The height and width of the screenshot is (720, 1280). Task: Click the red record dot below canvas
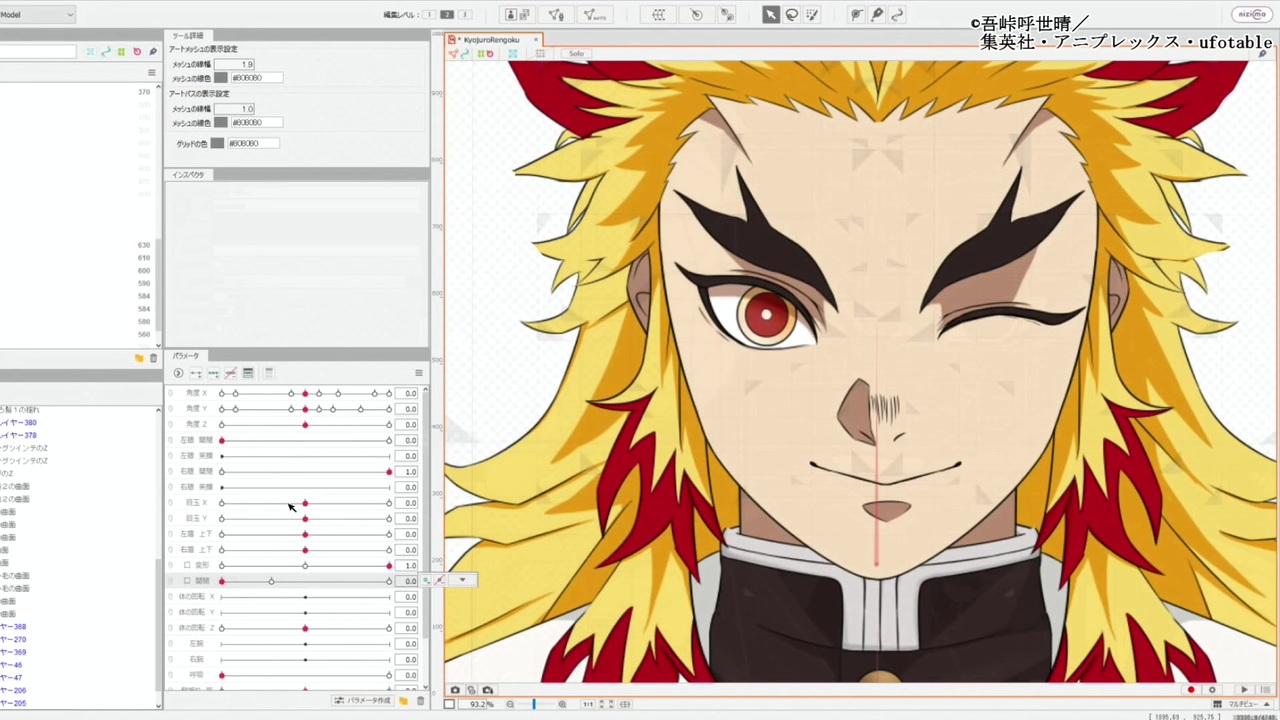pyautogui.click(x=1190, y=690)
